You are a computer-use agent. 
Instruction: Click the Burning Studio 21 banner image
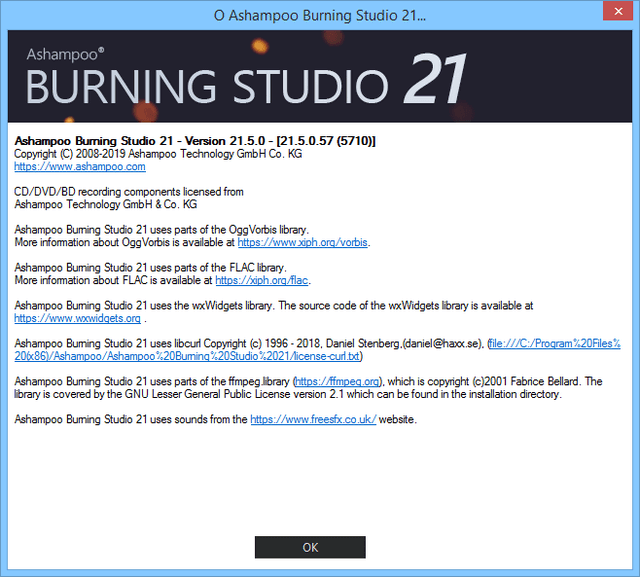(x=320, y=76)
